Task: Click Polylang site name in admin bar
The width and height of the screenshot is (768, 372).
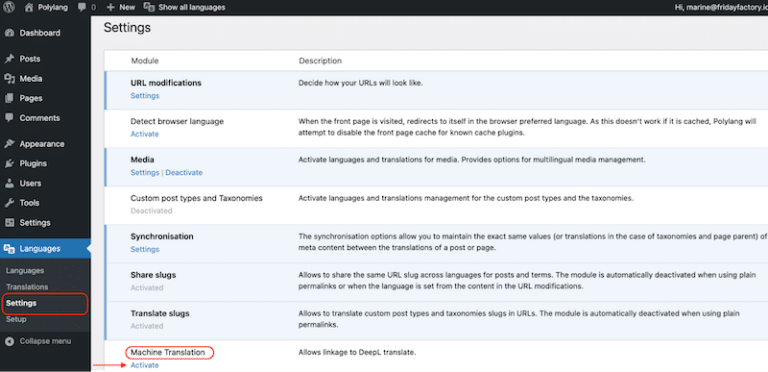Action: pyautogui.click(x=53, y=7)
